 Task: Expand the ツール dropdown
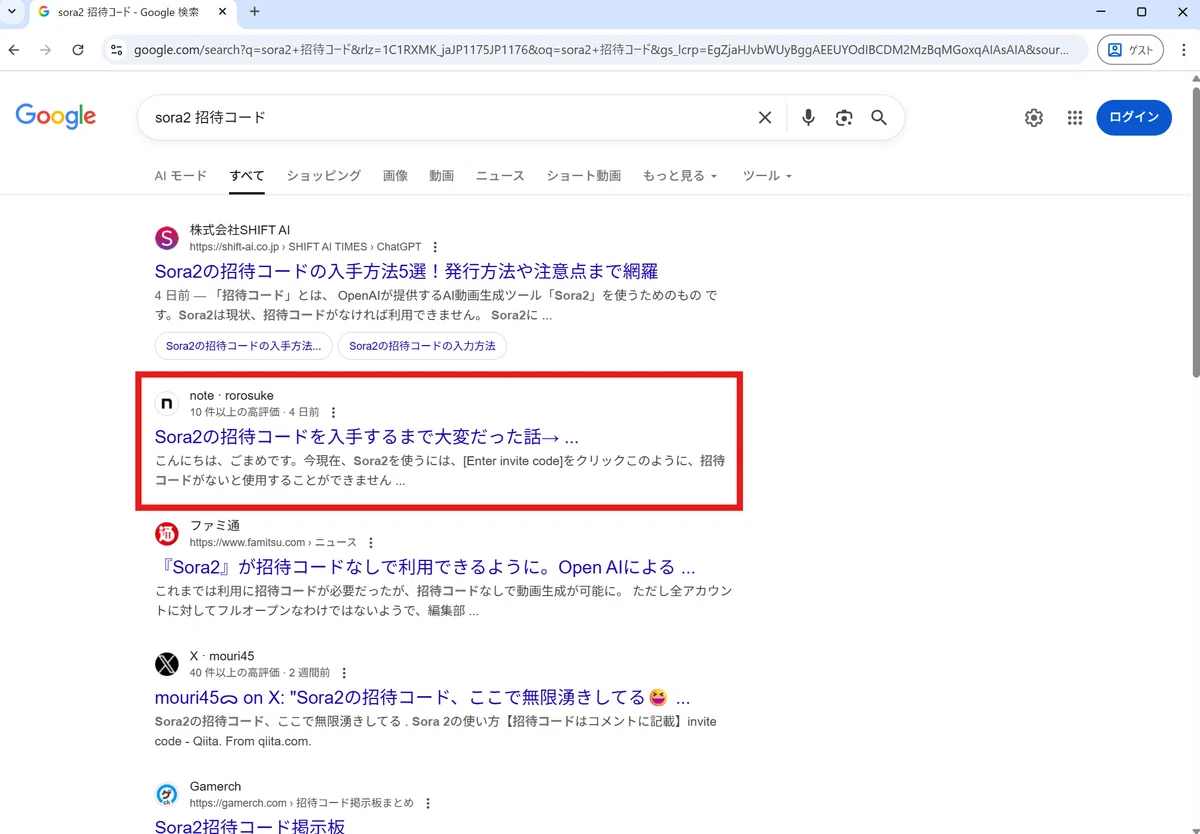coord(767,175)
